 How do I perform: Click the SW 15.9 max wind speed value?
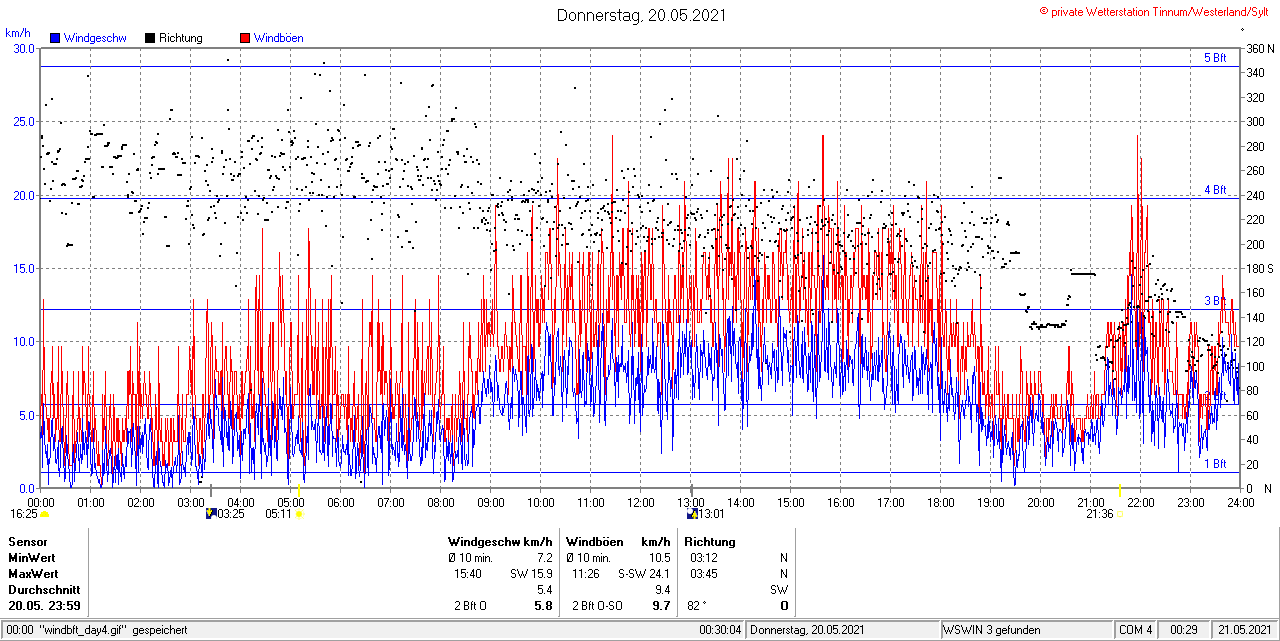coord(530,574)
